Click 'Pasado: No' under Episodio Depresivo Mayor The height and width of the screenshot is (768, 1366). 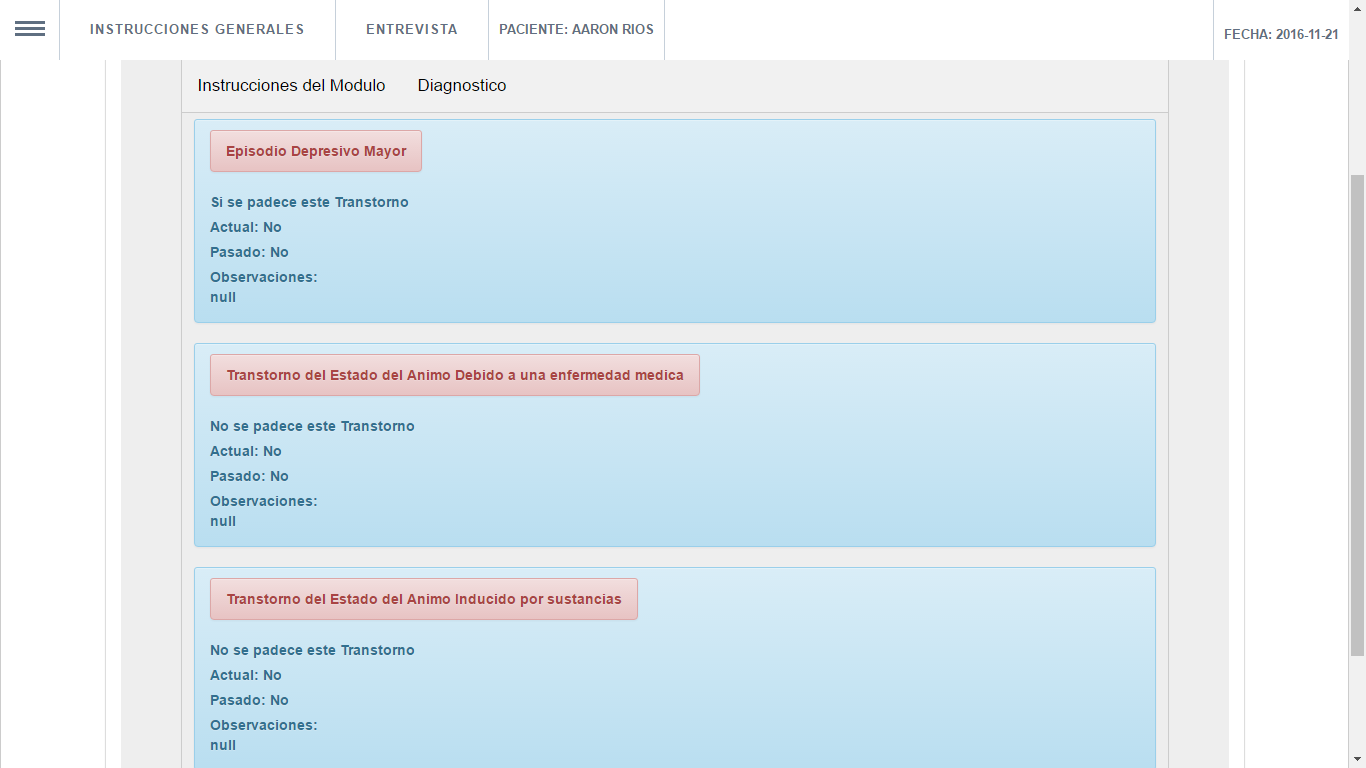tap(249, 252)
